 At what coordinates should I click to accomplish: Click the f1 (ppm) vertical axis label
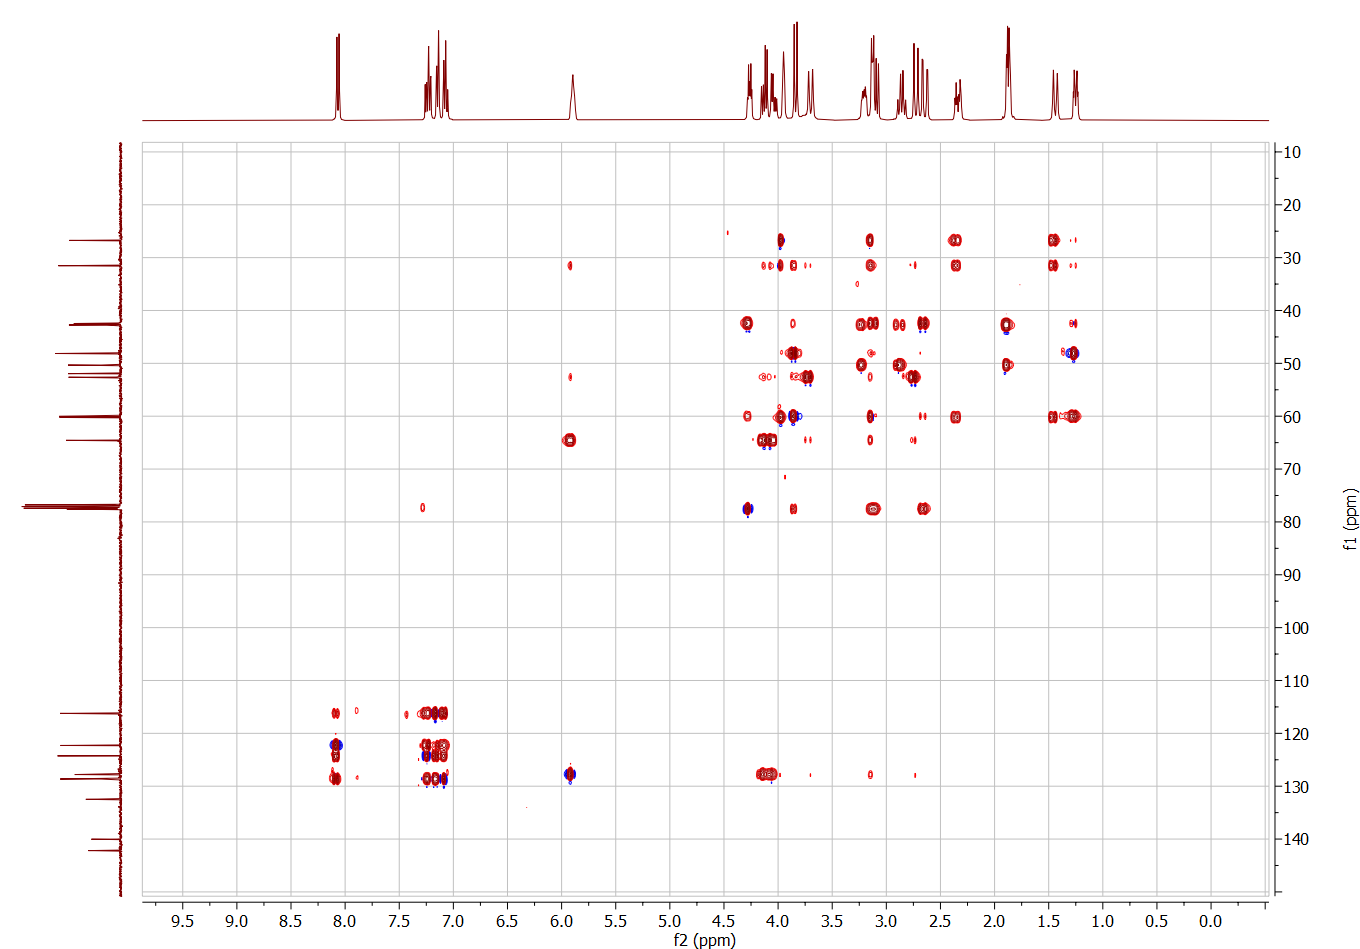(1350, 519)
